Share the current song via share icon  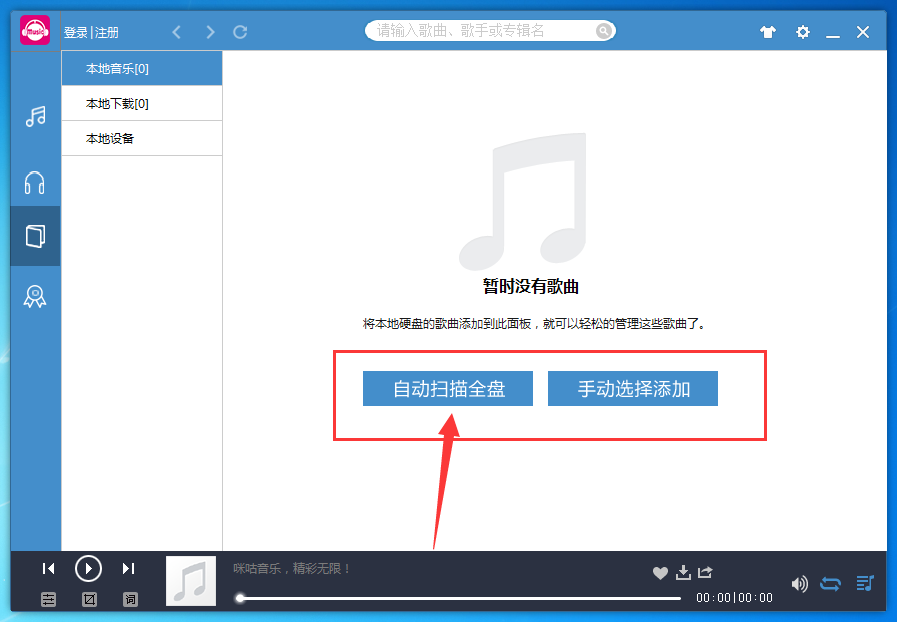[704, 573]
